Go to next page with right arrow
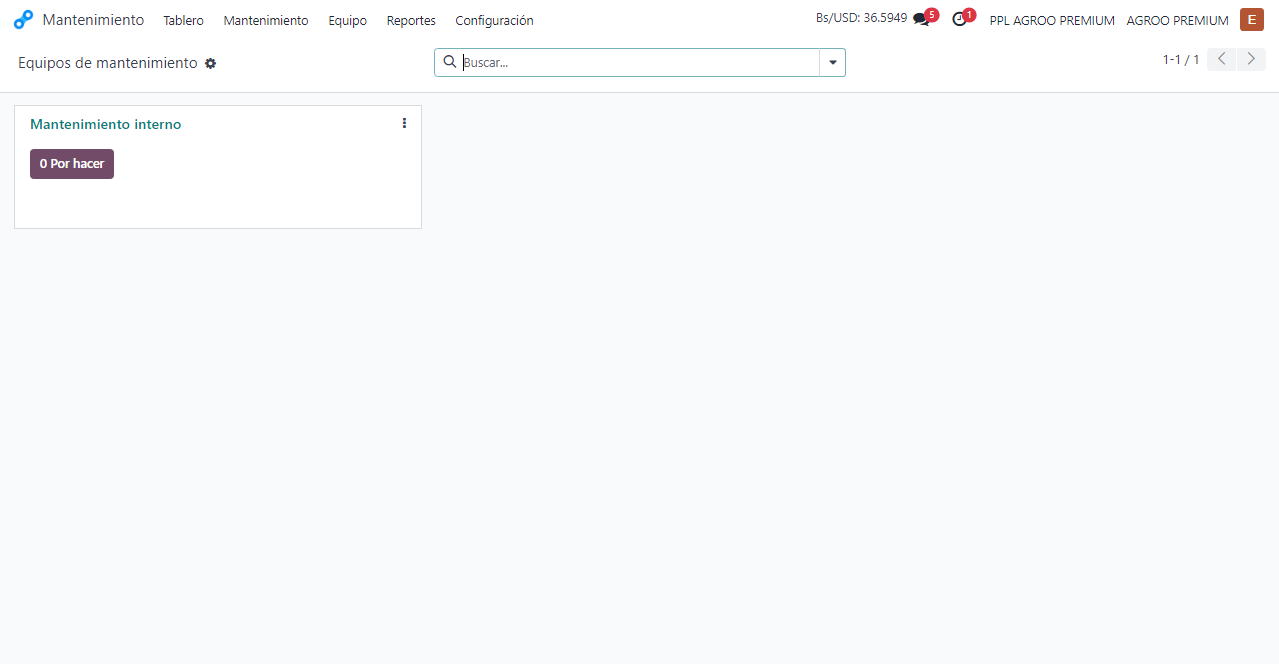1279x664 pixels. point(1251,60)
